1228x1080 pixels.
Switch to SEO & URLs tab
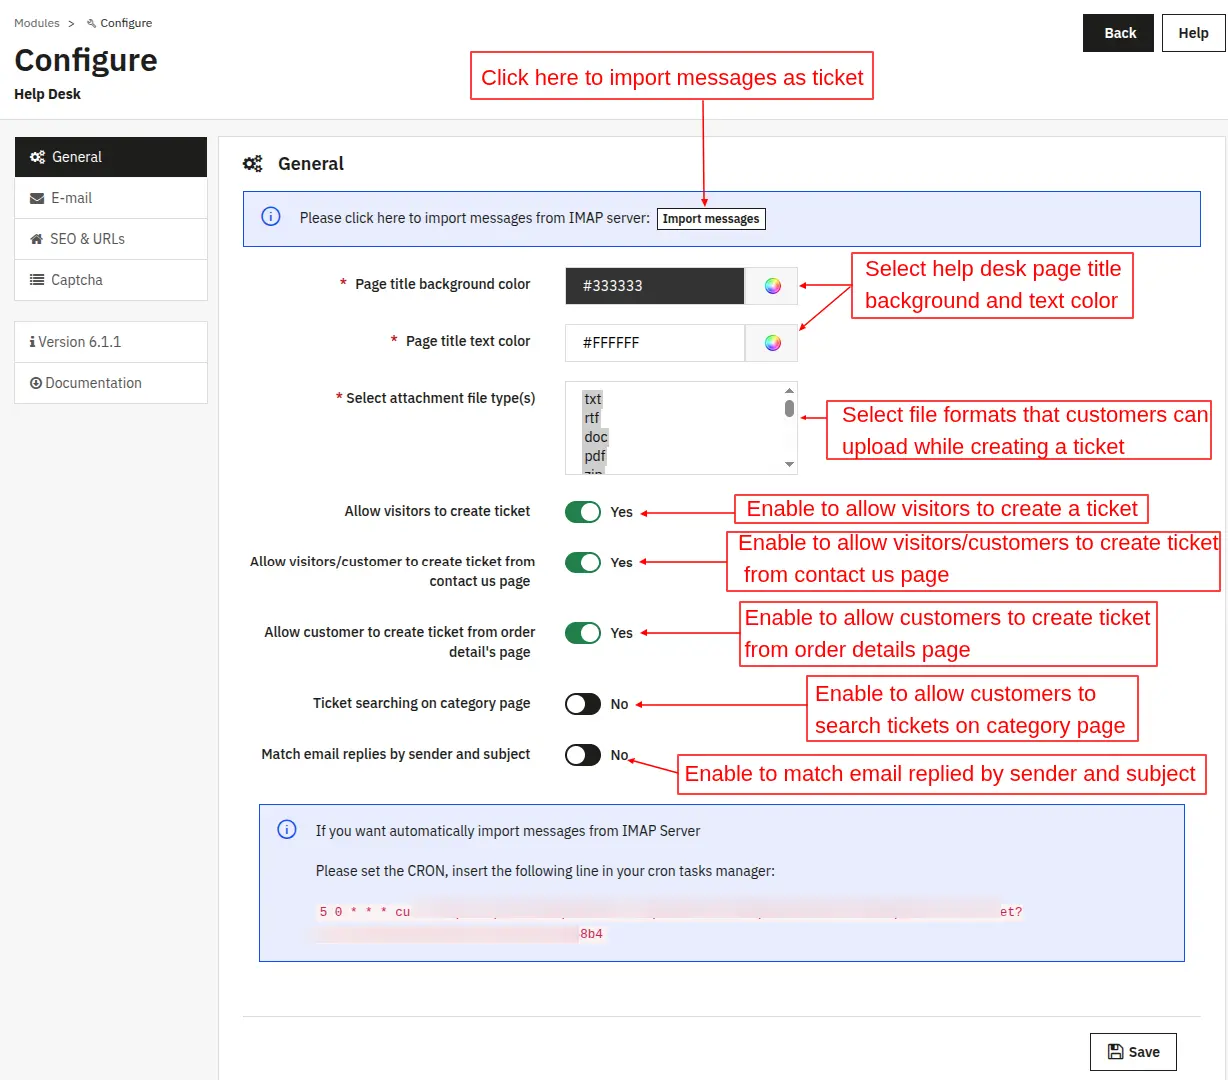tap(111, 239)
